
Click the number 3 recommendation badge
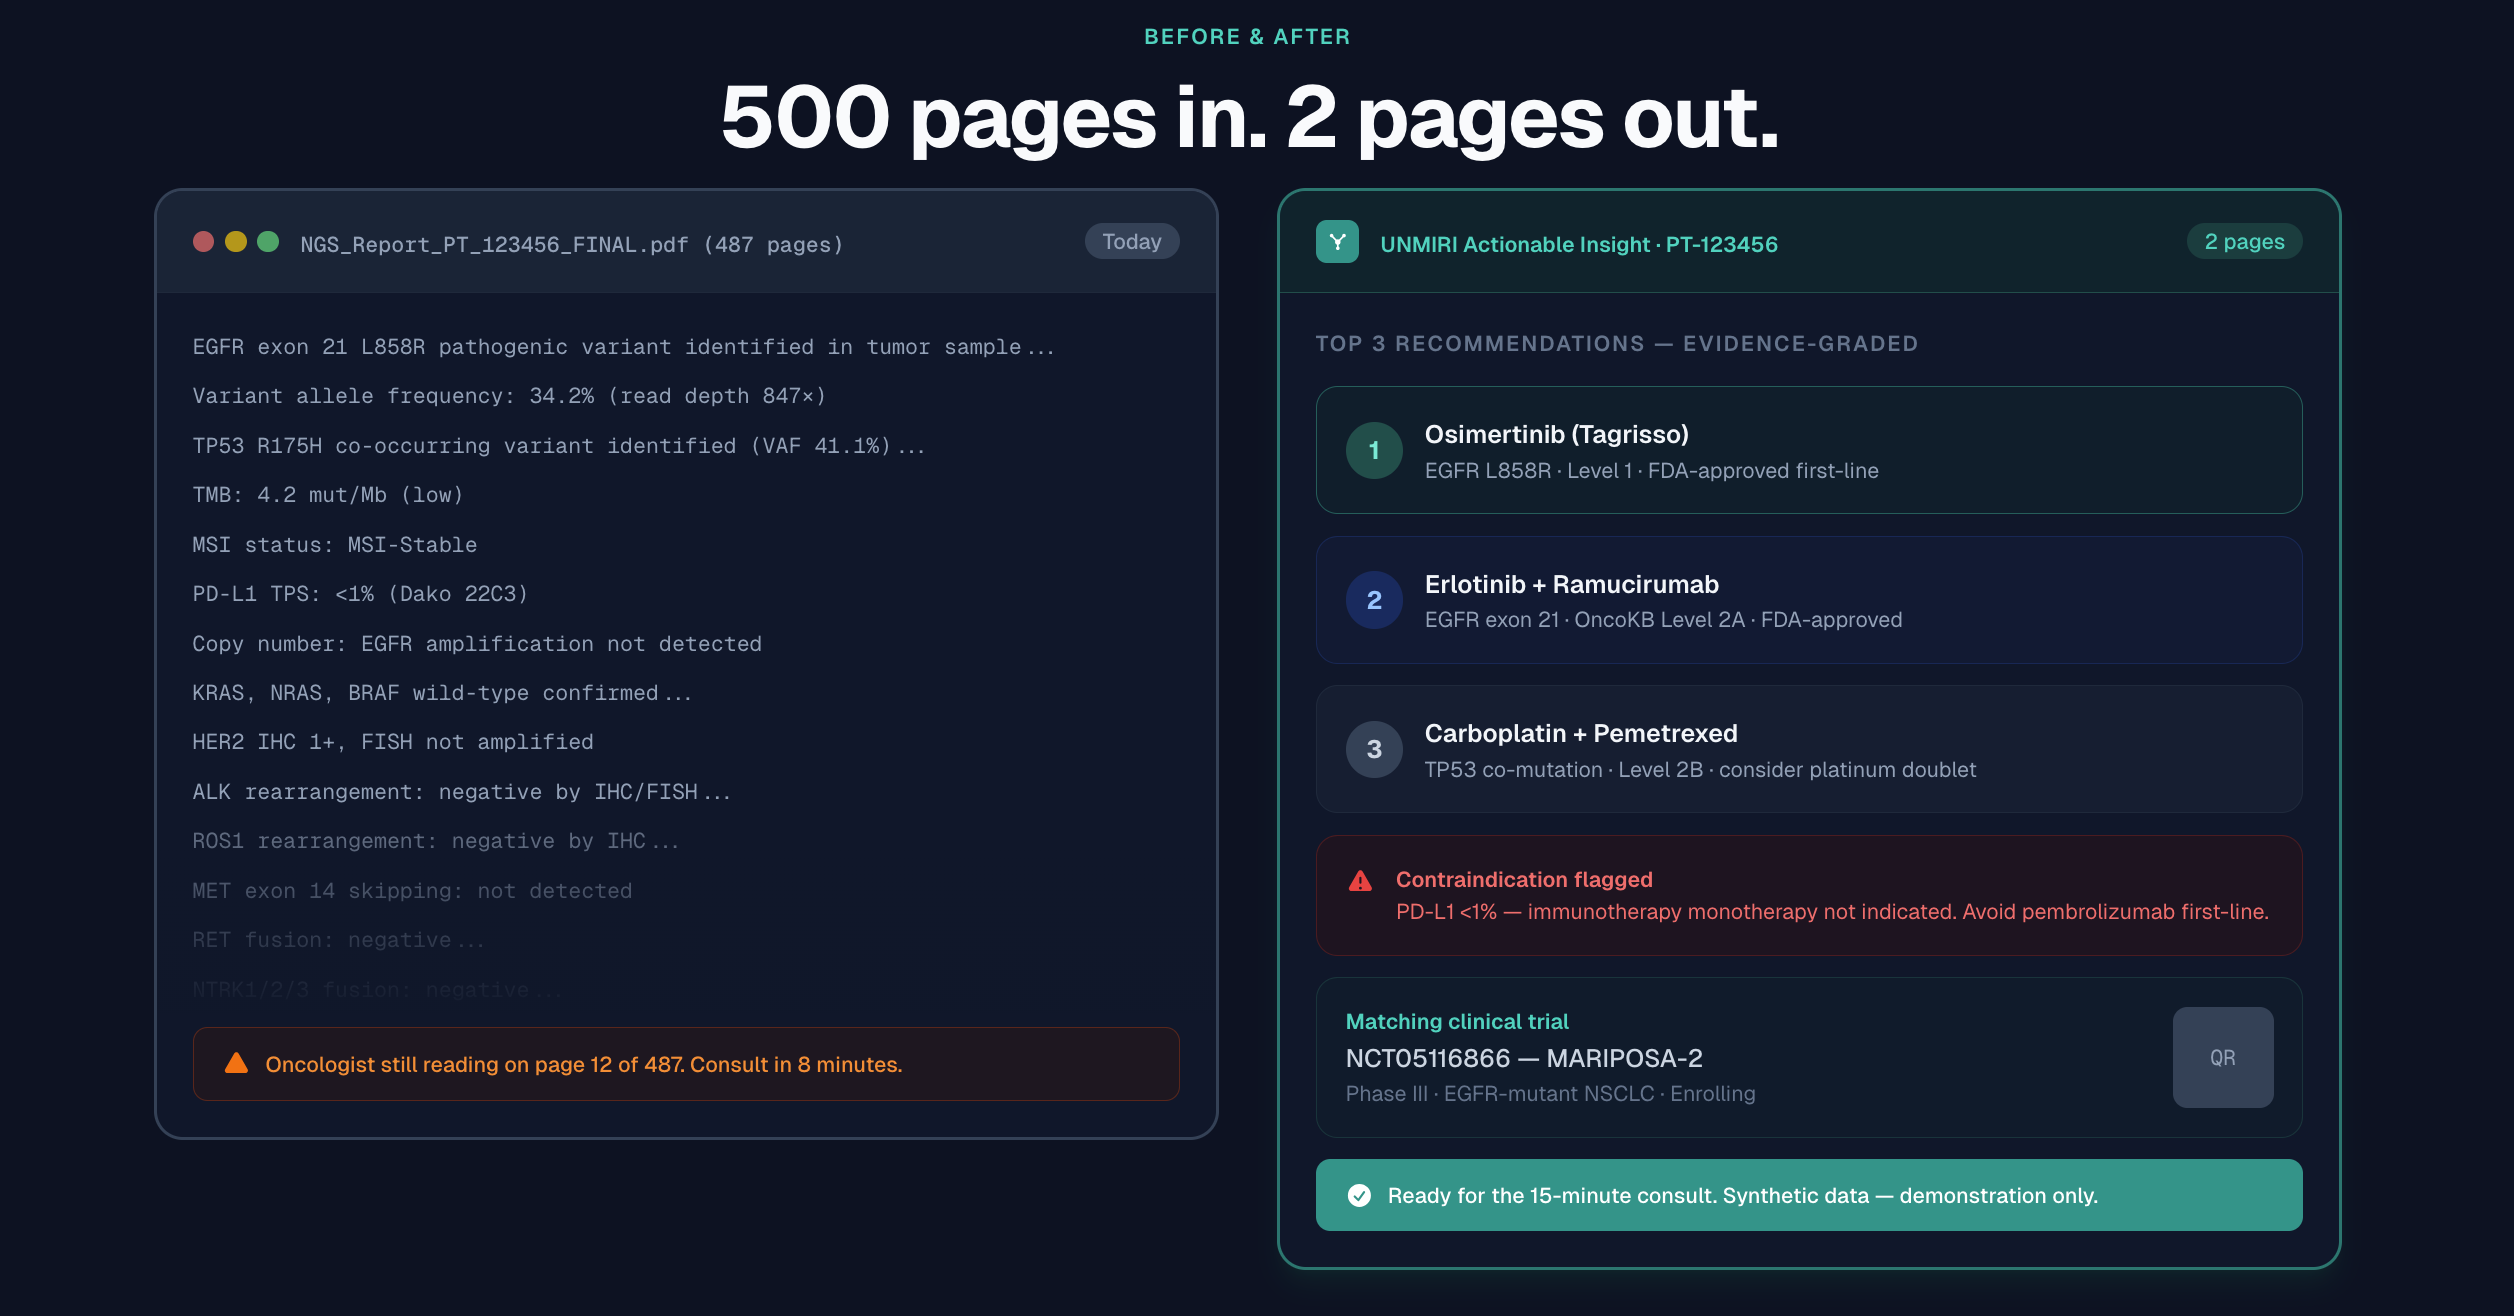[x=1374, y=749]
